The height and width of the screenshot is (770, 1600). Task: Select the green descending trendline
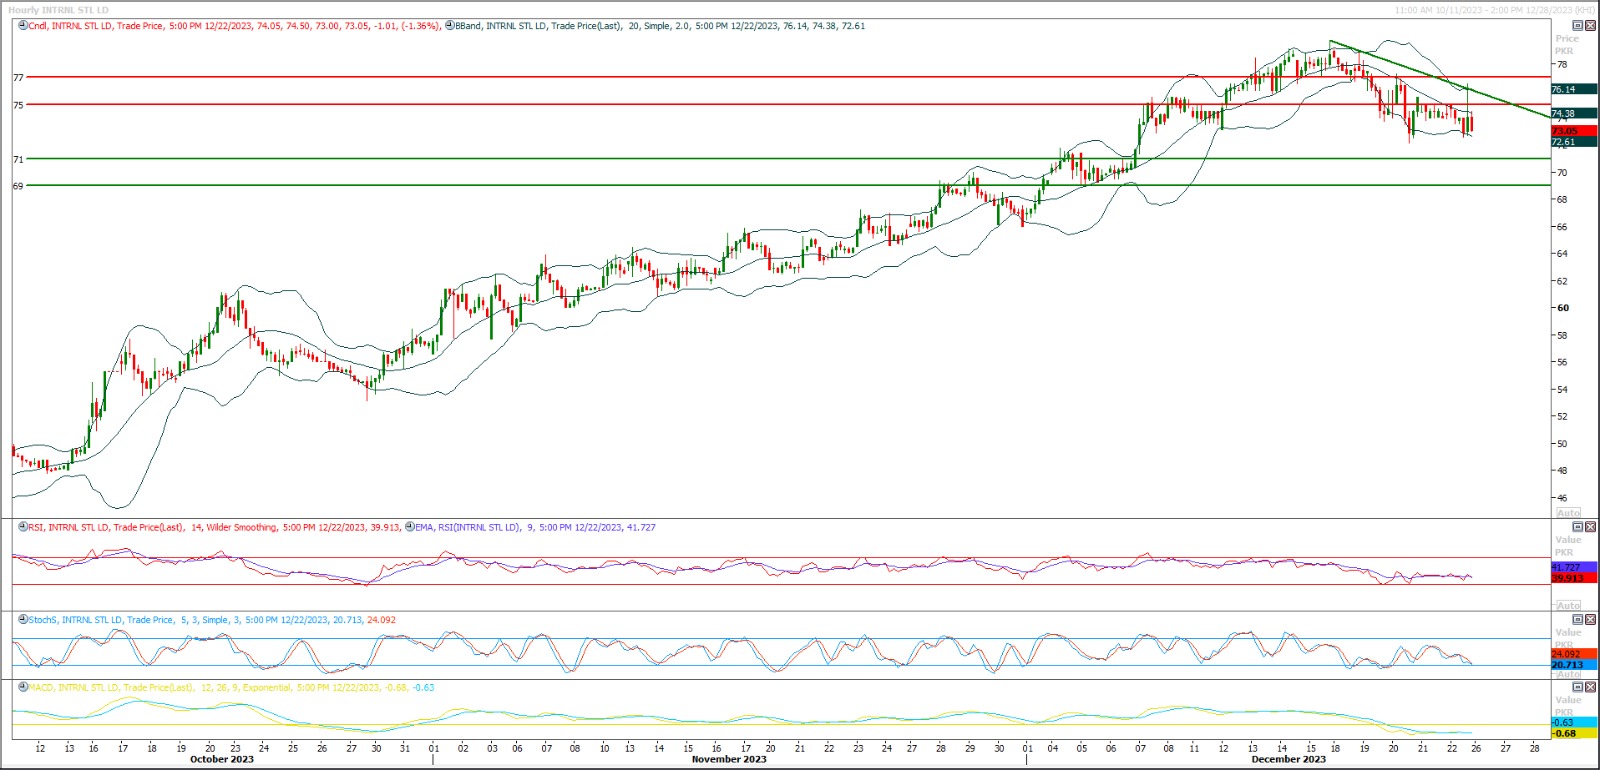tap(1440, 80)
